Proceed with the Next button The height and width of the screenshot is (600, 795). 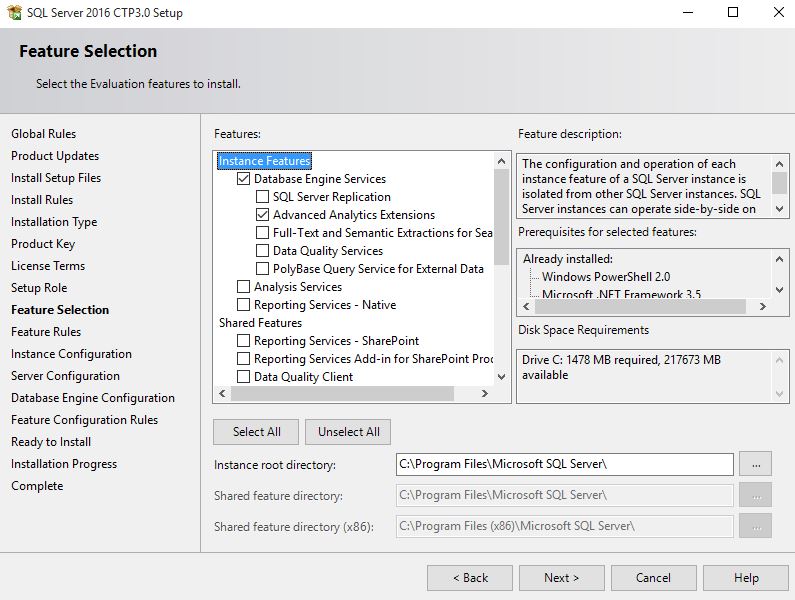[562, 578]
